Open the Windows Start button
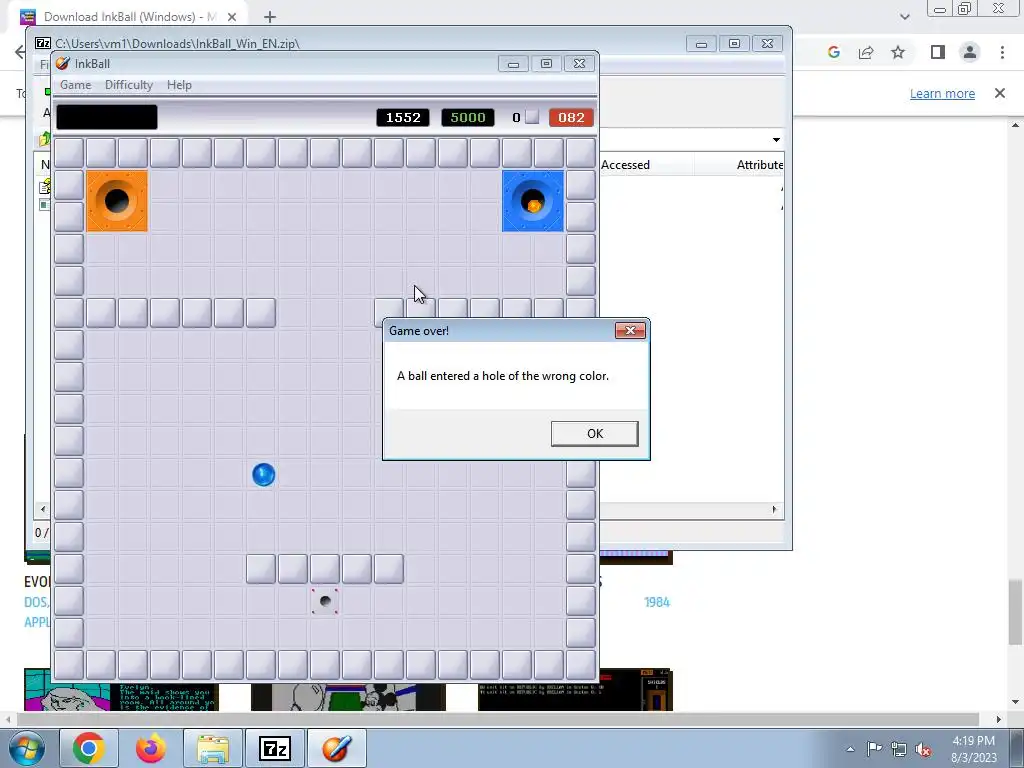This screenshot has height=768, width=1024. tap(27, 748)
